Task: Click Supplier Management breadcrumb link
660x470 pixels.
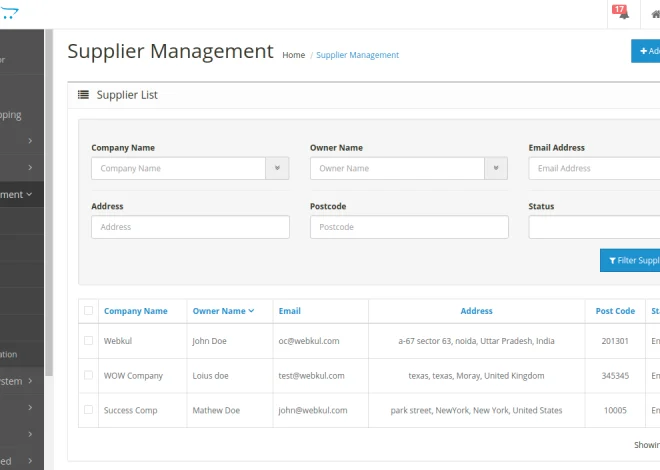Action: pos(357,55)
